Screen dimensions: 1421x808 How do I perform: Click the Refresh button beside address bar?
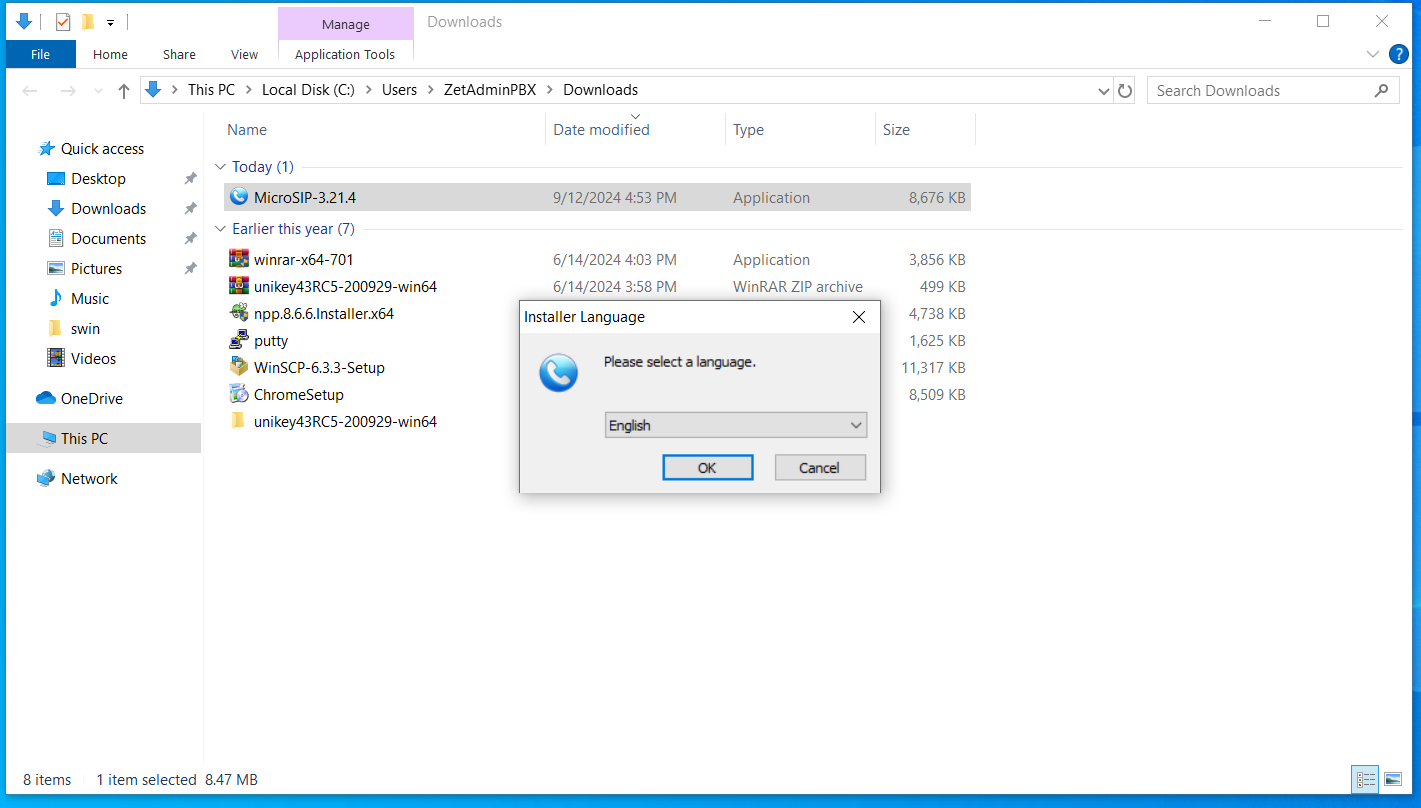click(x=1125, y=90)
